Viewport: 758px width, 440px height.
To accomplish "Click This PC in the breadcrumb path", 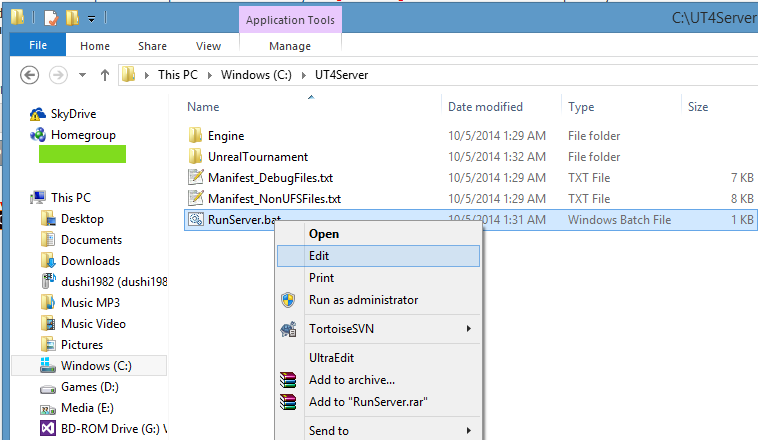I will coord(178,75).
